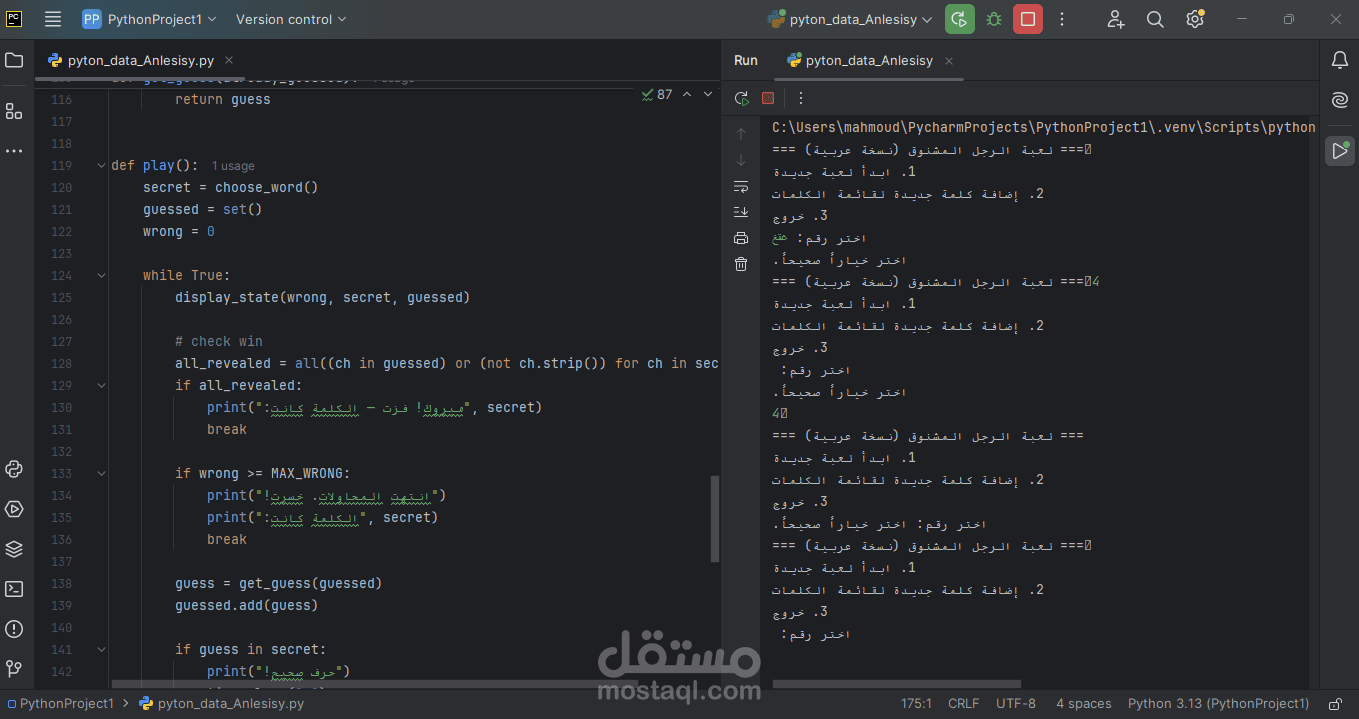Image resolution: width=1359 pixels, height=719 pixels.
Task: Click the editor vertical scrollbar thumb
Action: tap(715, 519)
